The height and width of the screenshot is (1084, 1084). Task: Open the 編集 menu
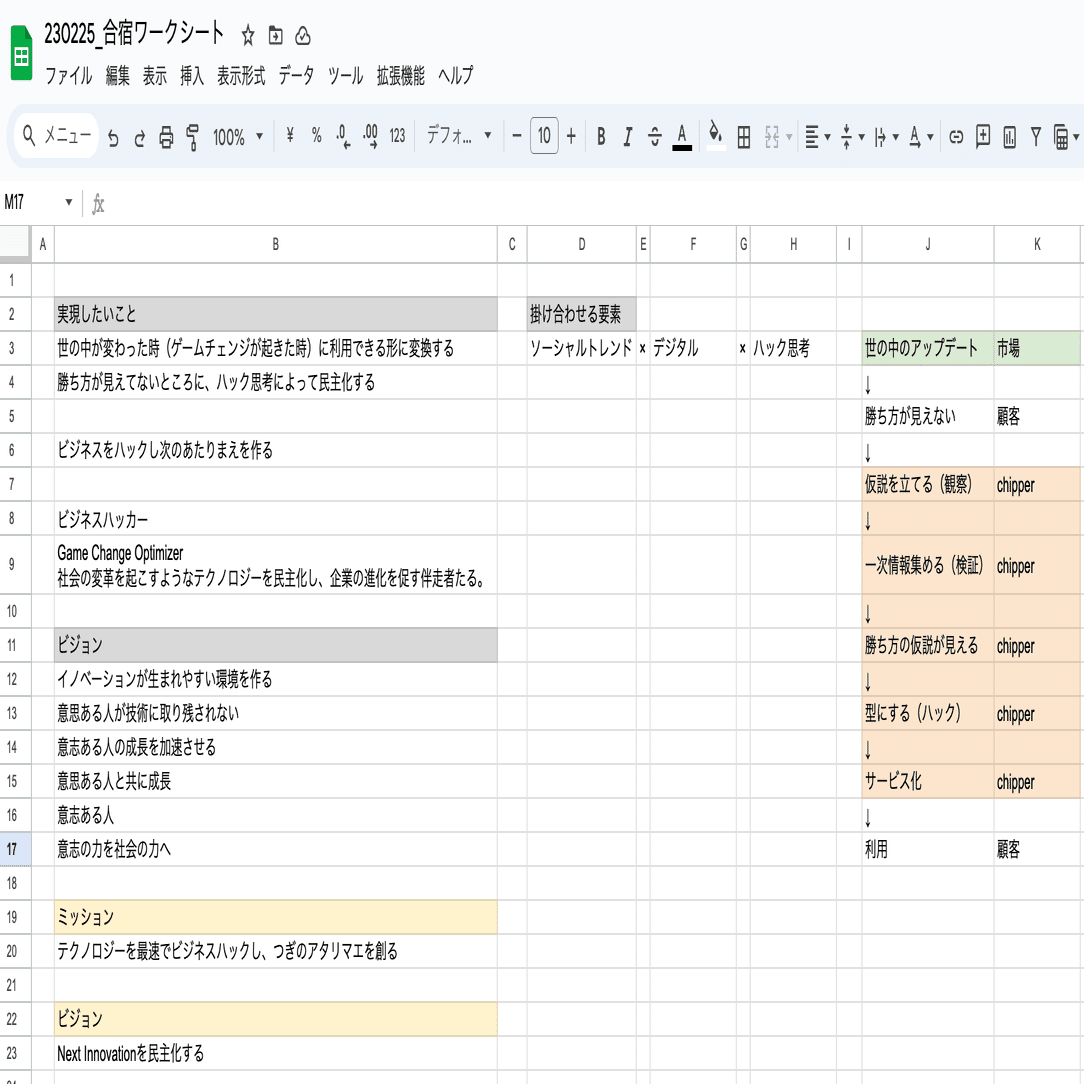point(118,75)
